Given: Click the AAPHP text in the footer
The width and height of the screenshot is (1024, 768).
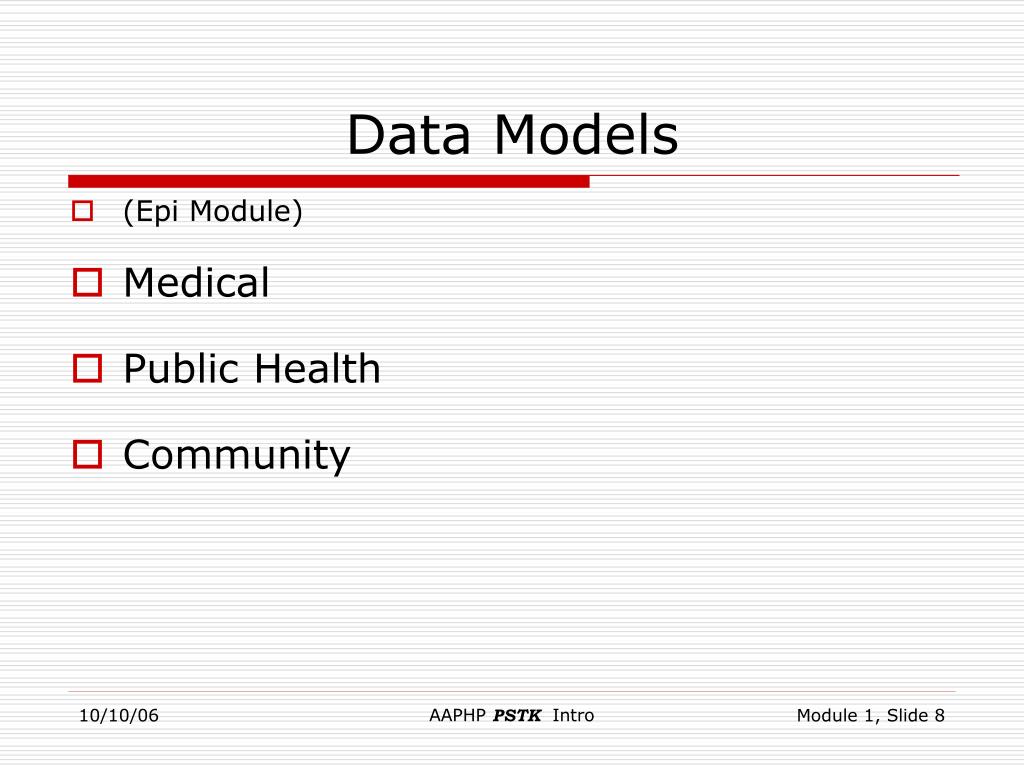Looking at the screenshot, I should (x=457, y=716).
